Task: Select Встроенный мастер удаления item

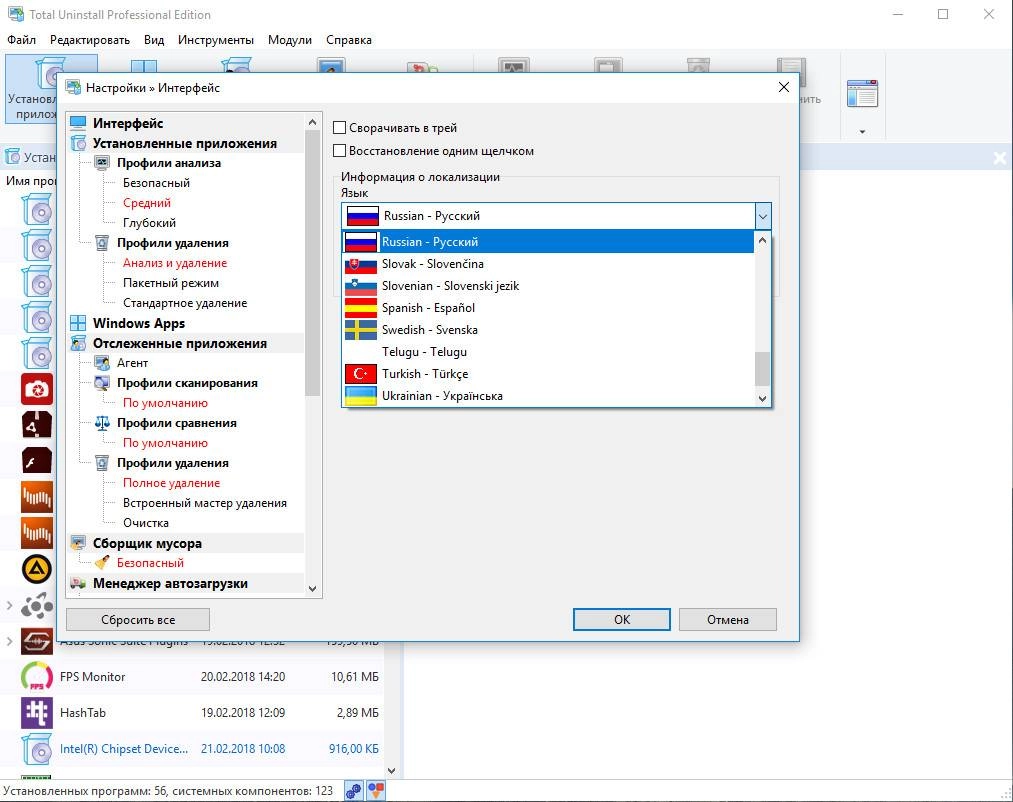Action: (205, 503)
